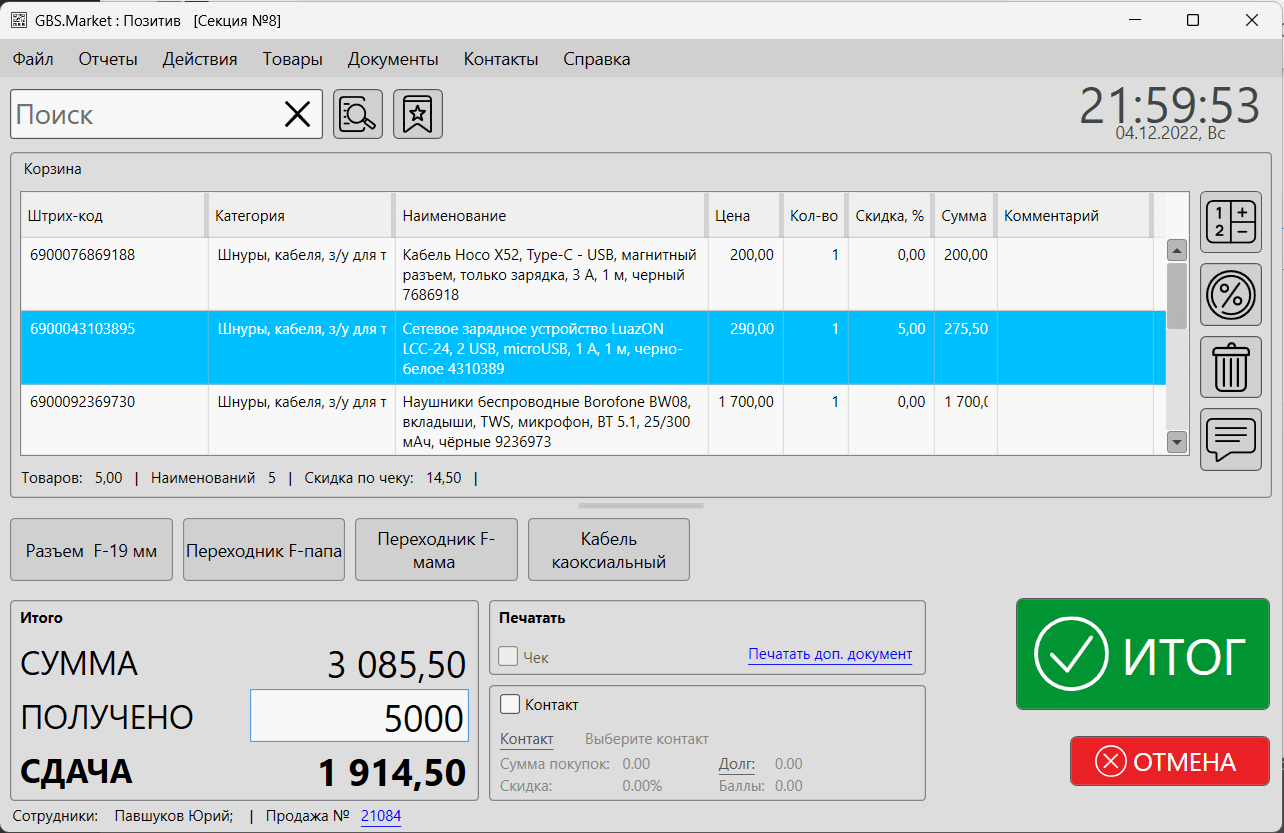The width and height of the screenshot is (1284, 833).
Task: Open the Документы menu
Action: click(392, 59)
